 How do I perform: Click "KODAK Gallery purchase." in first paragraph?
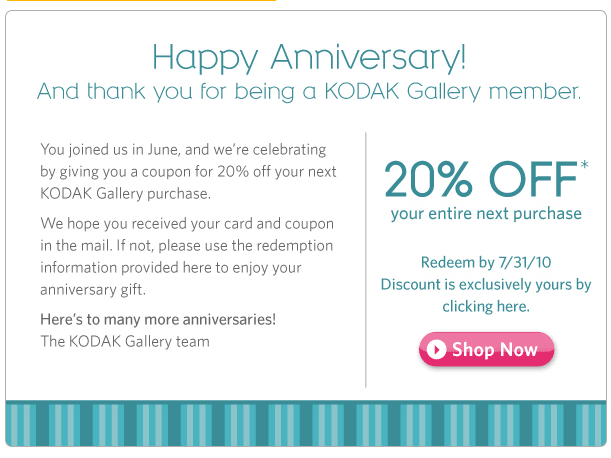(125, 192)
